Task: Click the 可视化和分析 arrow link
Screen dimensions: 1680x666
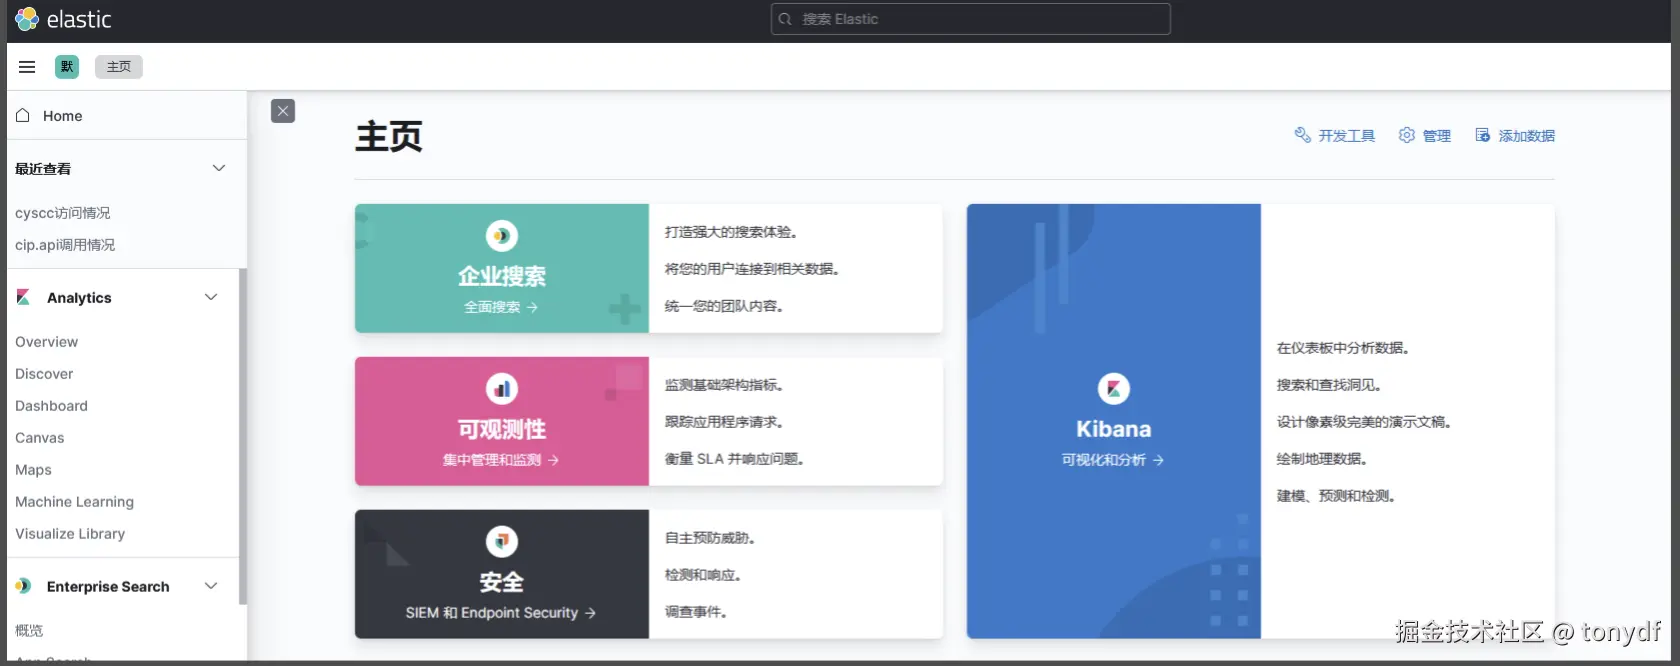Action: tap(1113, 460)
